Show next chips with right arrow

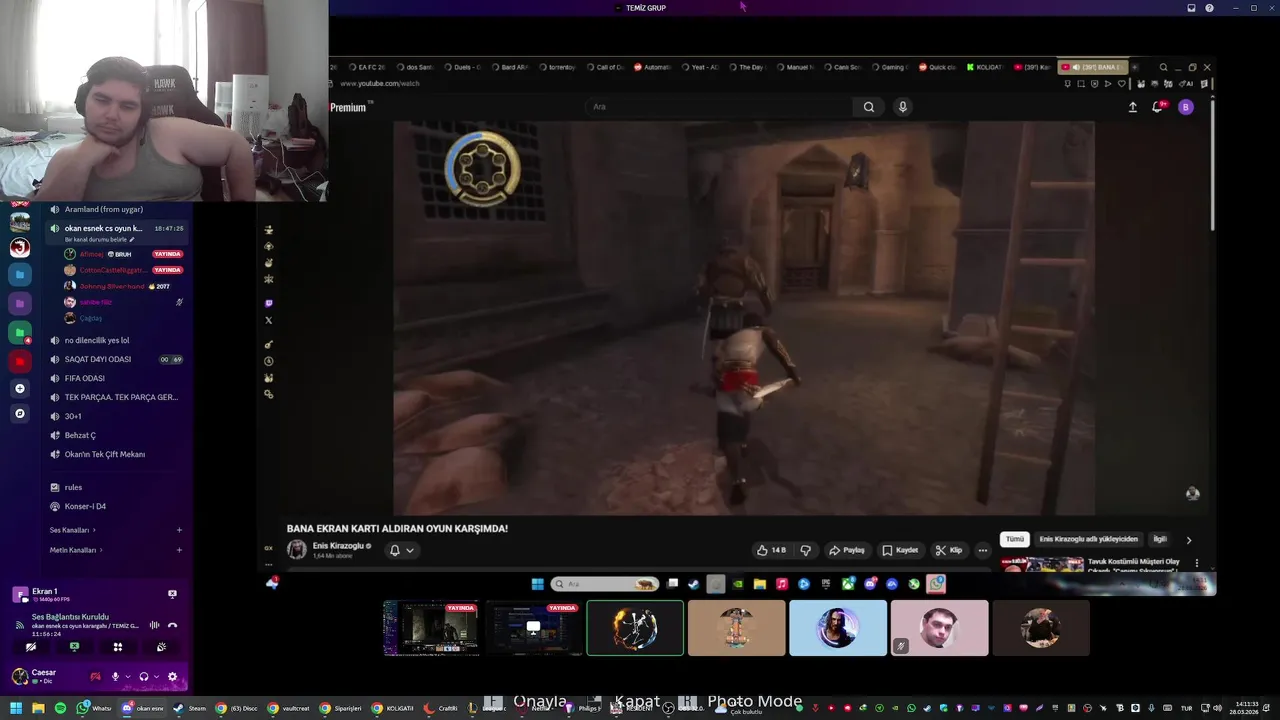pos(1188,540)
